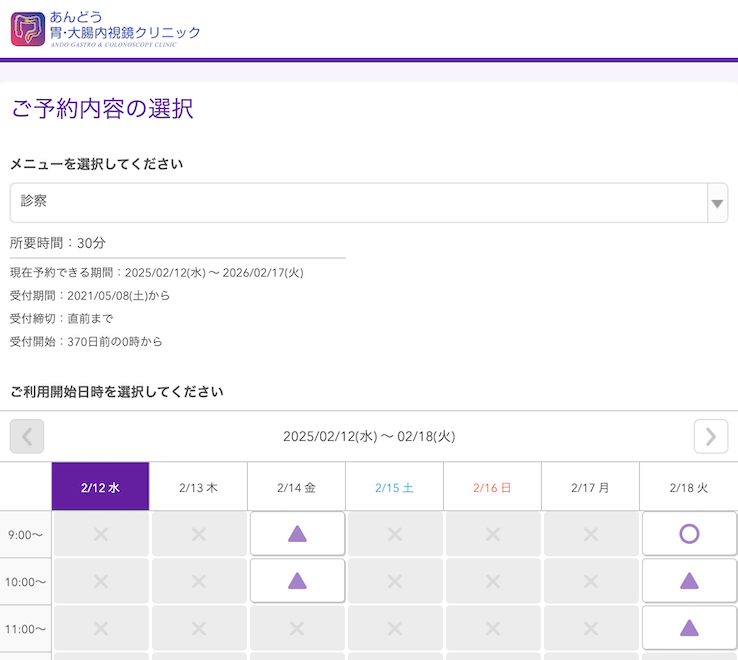Select the triangle slot on 2/14 at 10:00
This screenshot has height=660, width=738.
point(297,581)
